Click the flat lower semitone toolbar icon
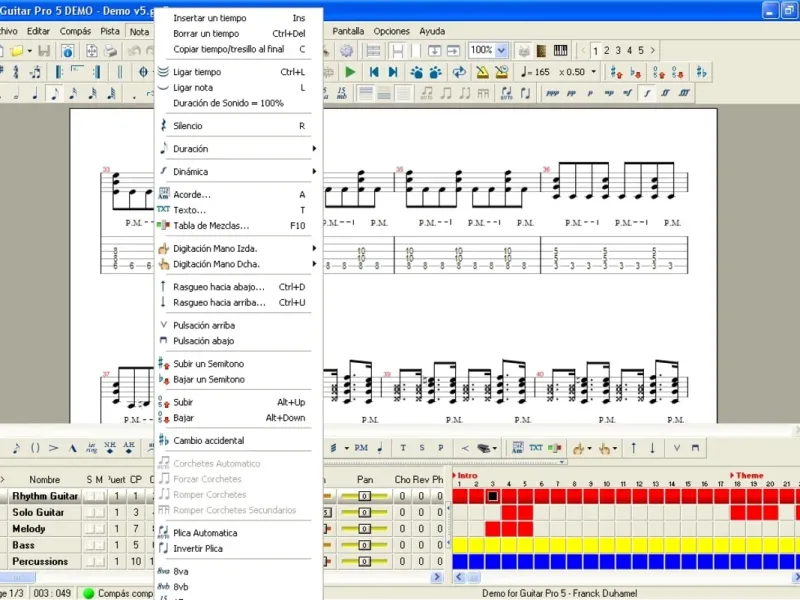The height and width of the screenshot is (600, 800). pyautogui.click(x=636, y=72)
